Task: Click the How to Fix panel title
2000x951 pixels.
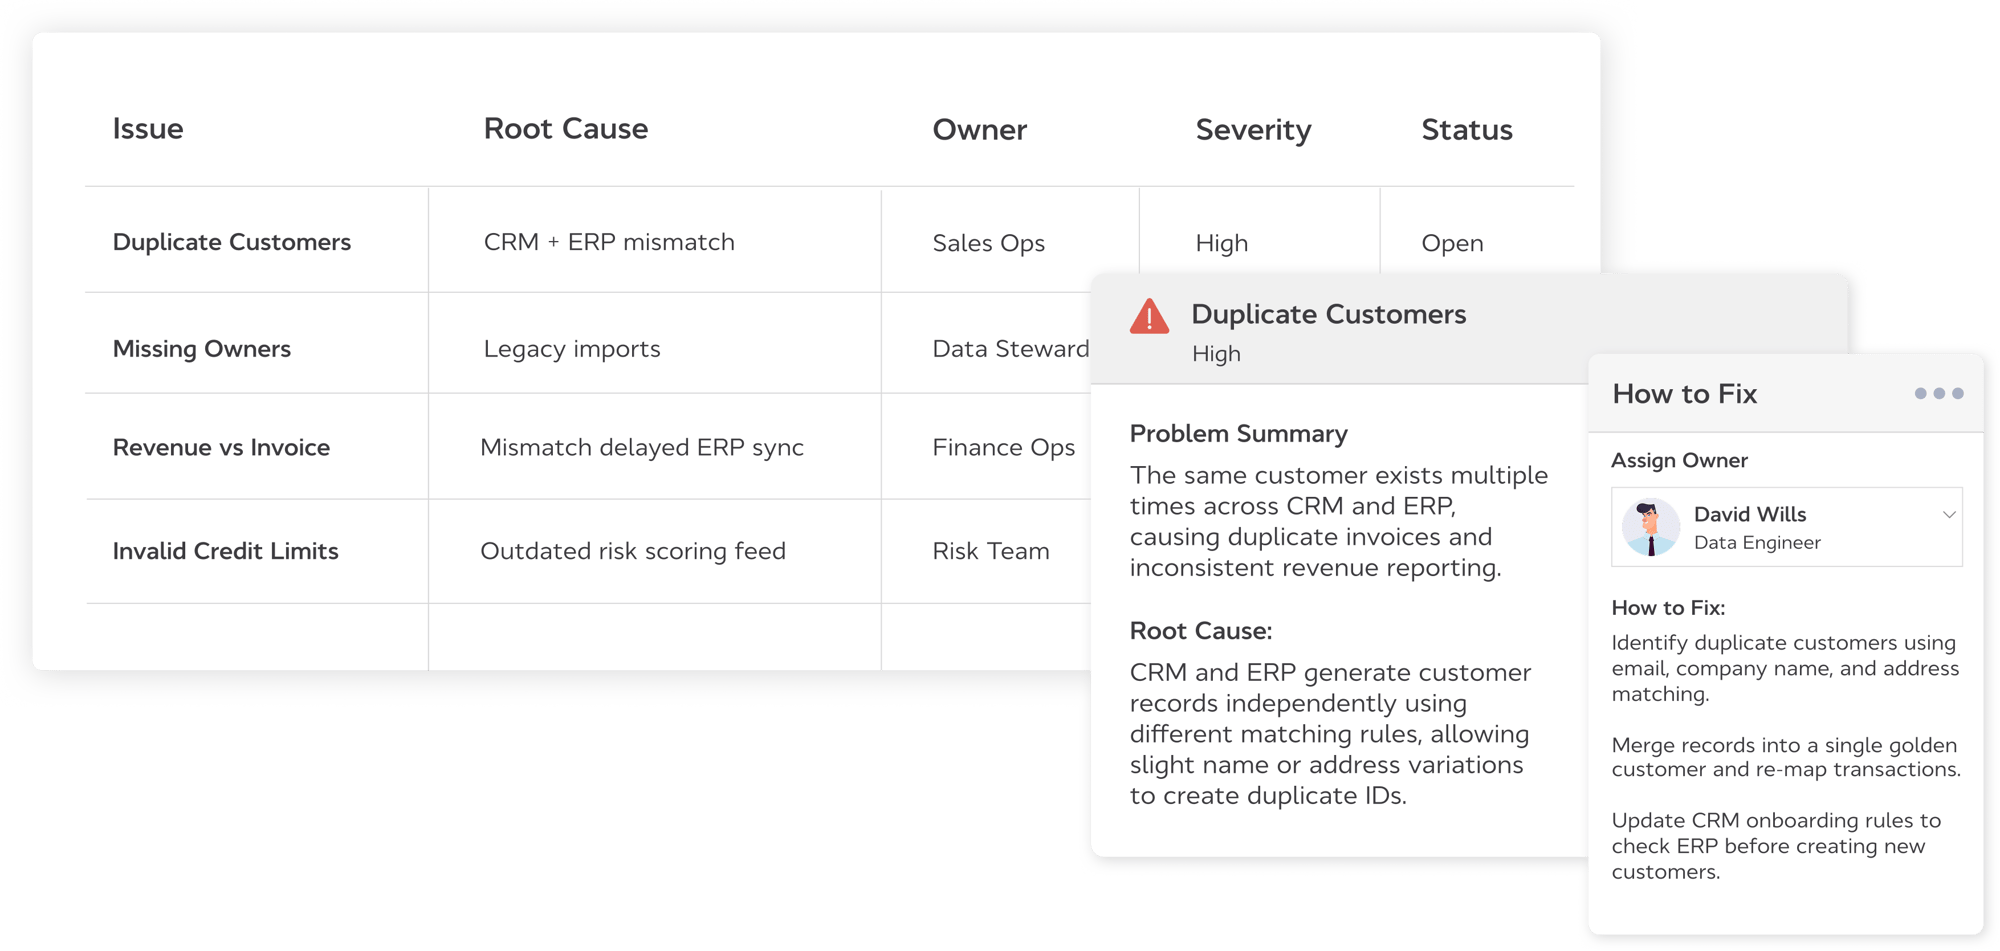Action: 1684,394
